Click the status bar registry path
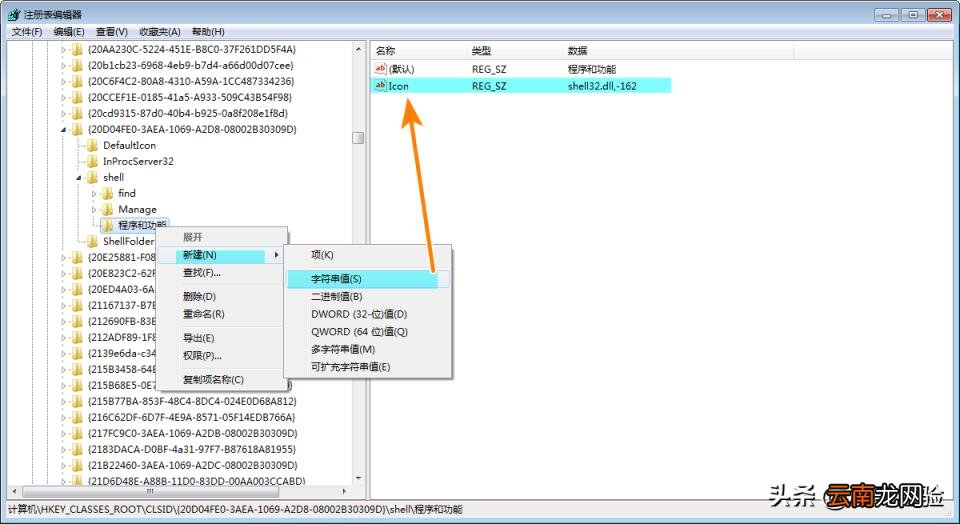This screenshot has height=524, width=960. (236, 509)
